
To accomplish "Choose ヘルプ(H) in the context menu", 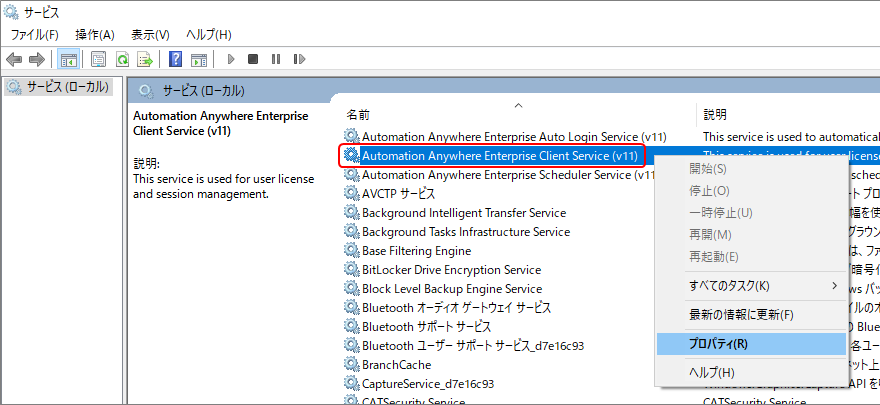I will pyautogui.click(x=751, y=372).
